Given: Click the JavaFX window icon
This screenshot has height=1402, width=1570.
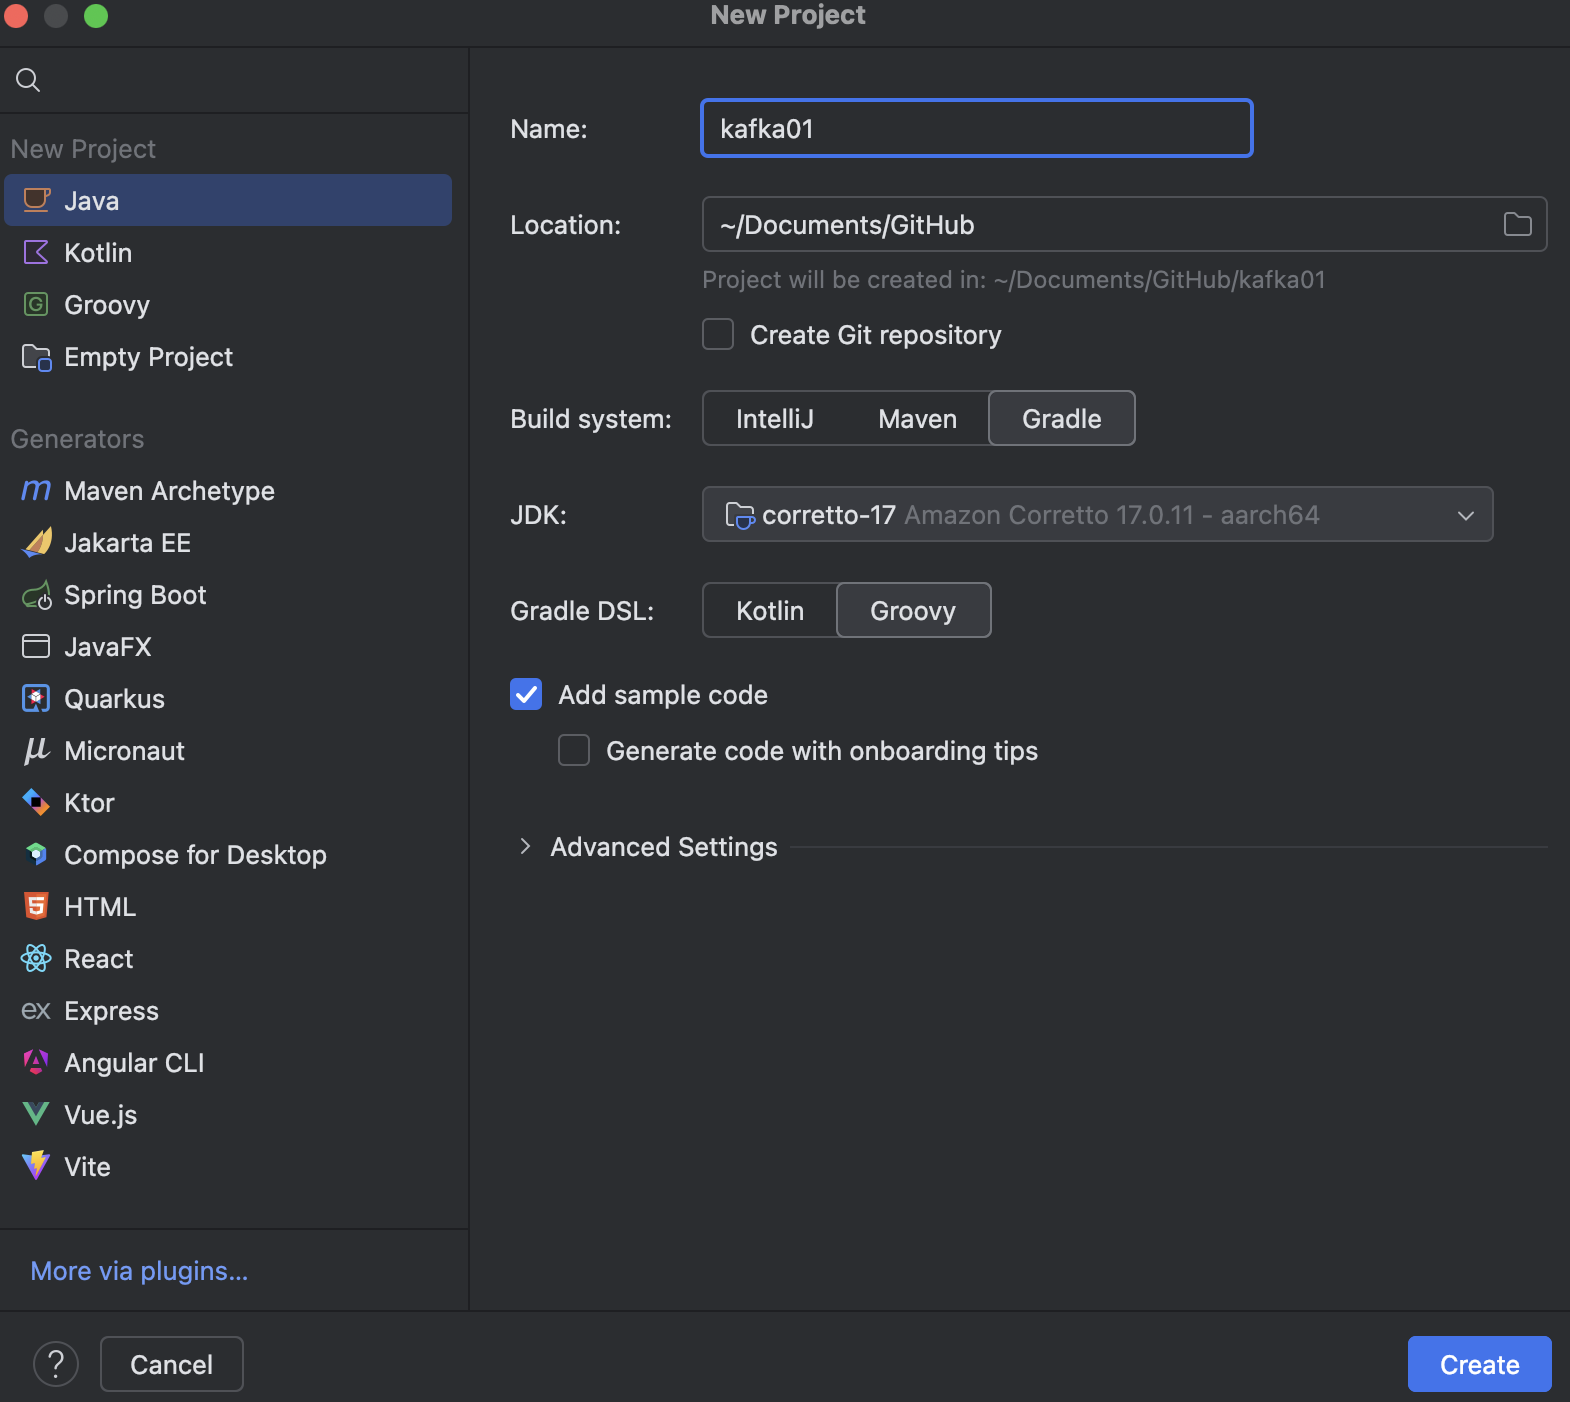Looking at the screenshot, I should coord(36,646).
